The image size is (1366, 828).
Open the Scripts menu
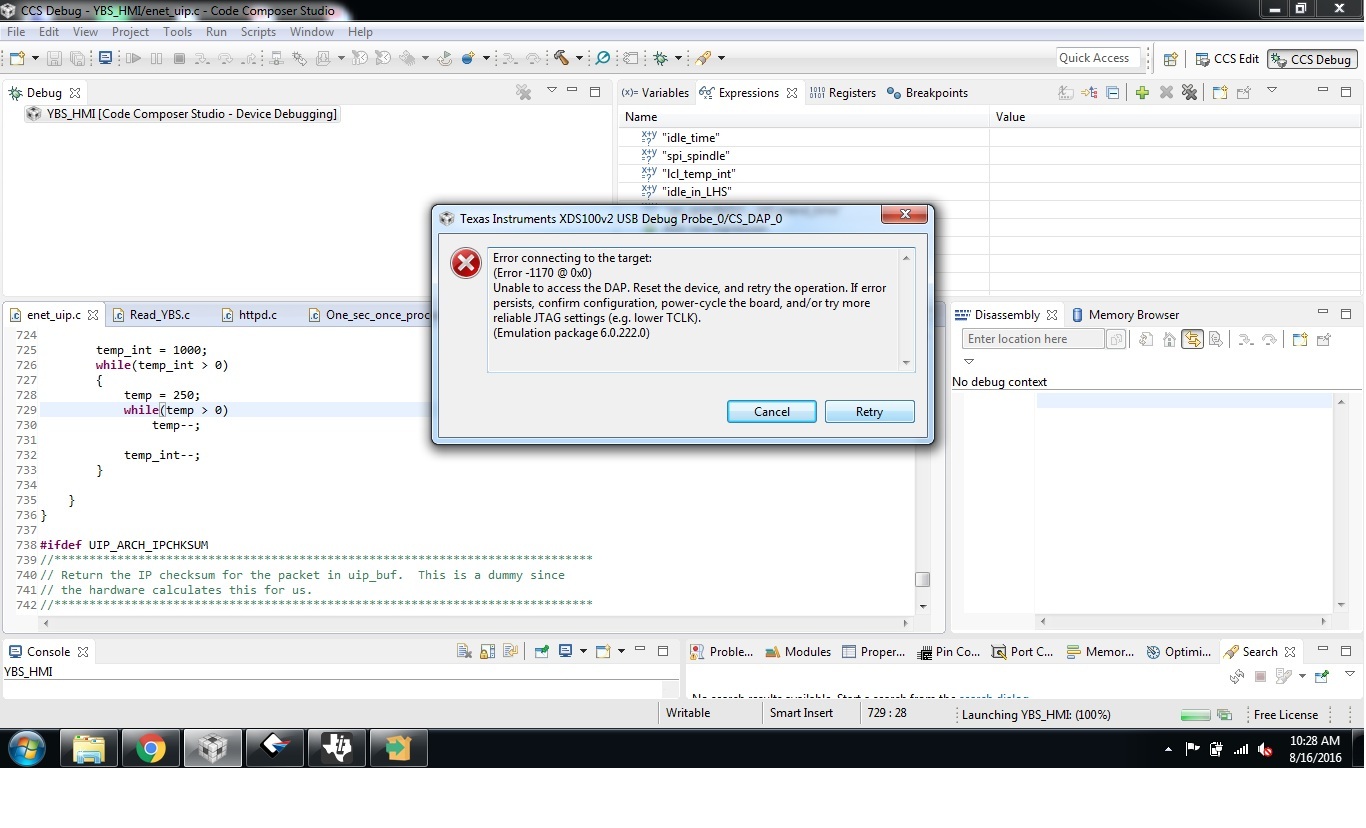click(258, 32)
